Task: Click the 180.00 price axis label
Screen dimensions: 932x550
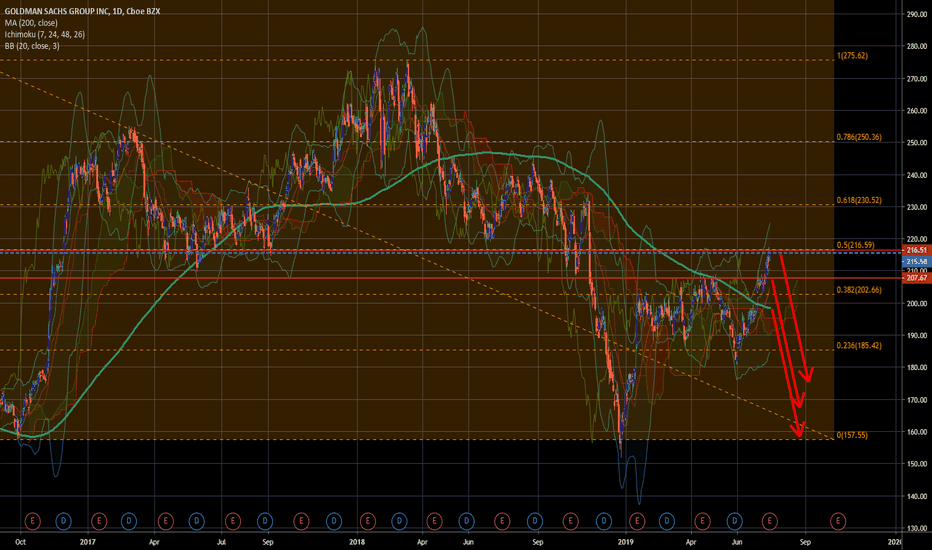Action: [x=917, y=367]
